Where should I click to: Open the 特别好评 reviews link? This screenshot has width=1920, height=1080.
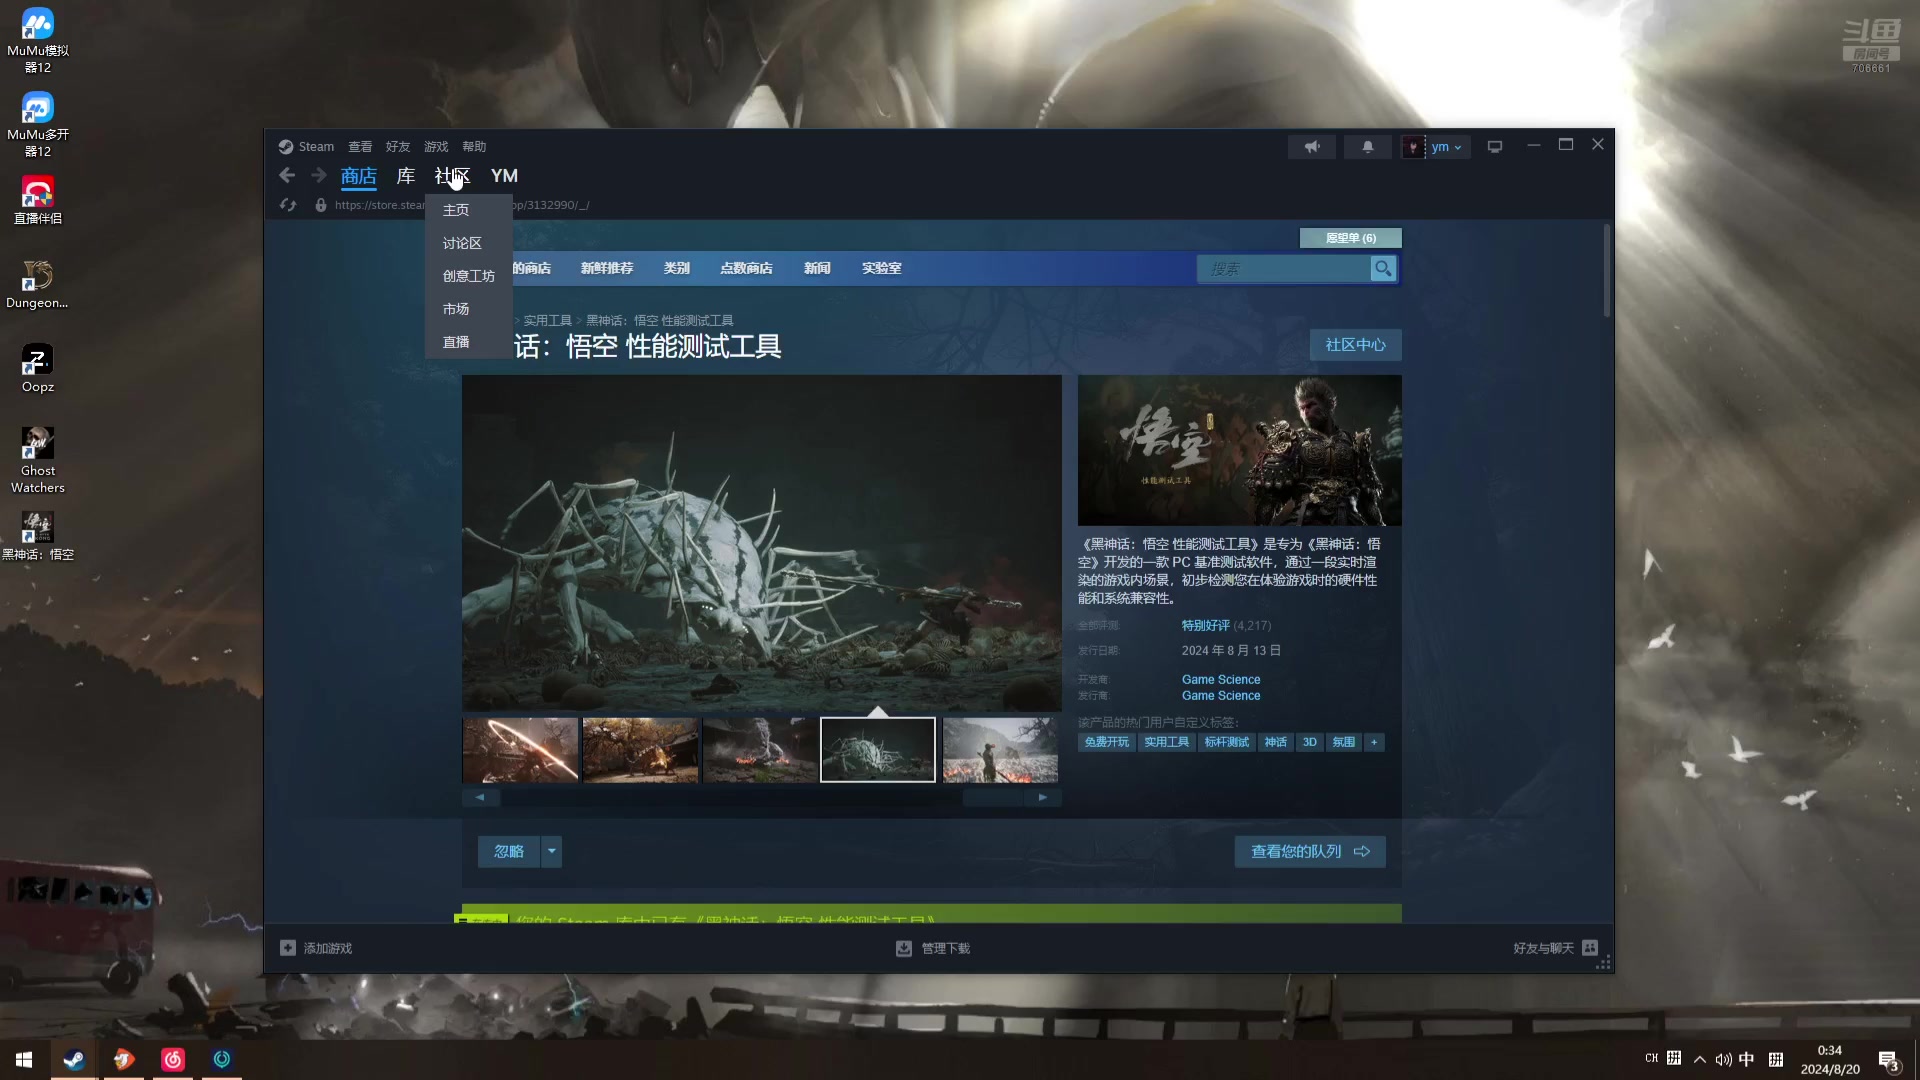pyautogui.click(x=1206, y=626)
